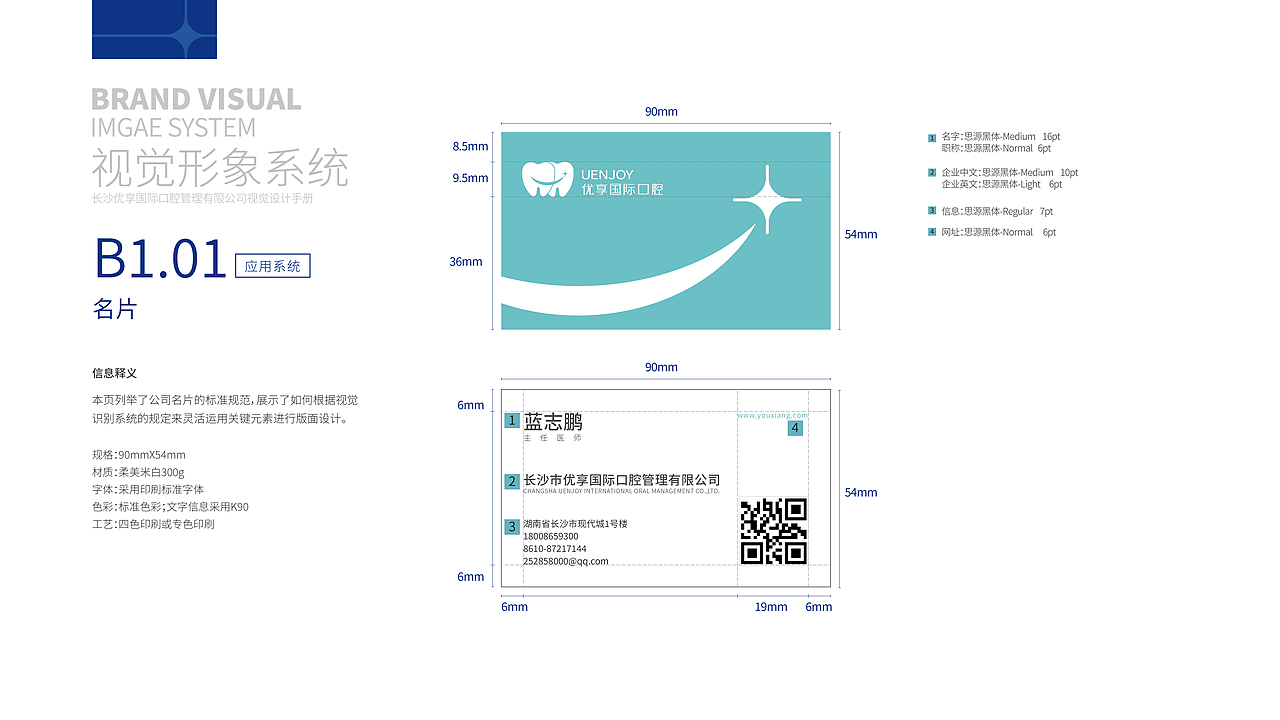Image resolution: width=1280 pixels, height=720 pixels.
Task: Expand marker 2 beside the company name
Action: [x=513, y=479]
